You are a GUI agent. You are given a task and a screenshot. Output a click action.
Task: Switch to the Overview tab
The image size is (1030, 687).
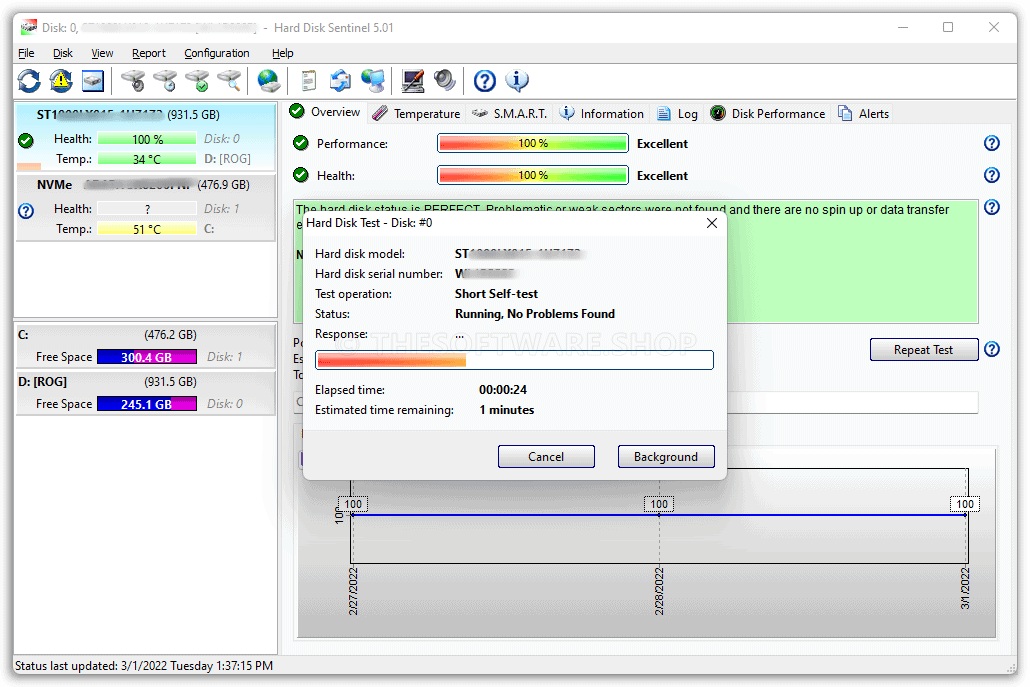click(x=325, y=112)
